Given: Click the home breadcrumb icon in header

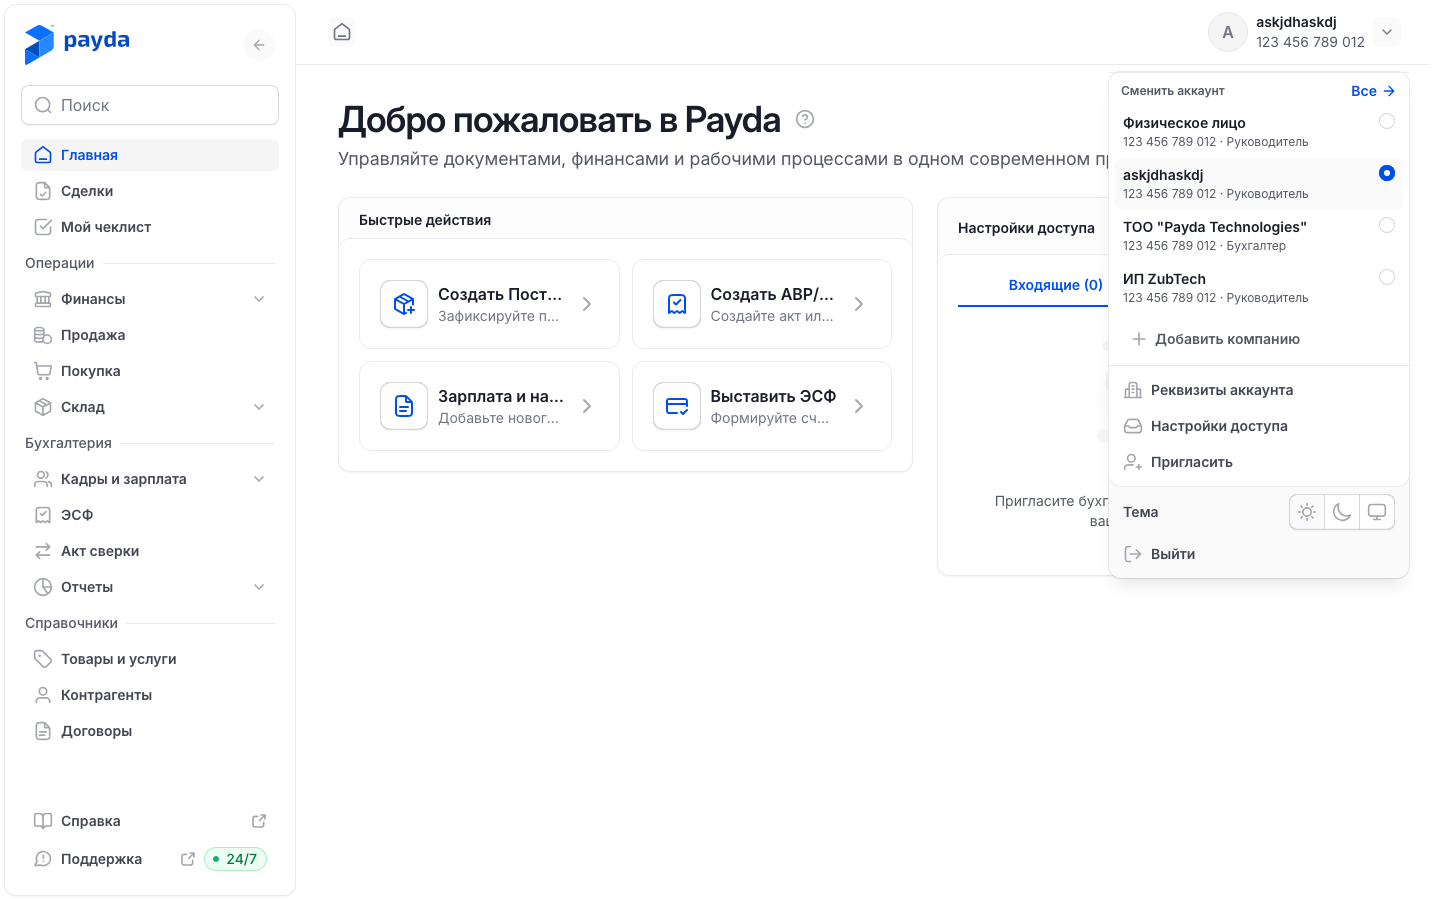Looking at the screenshot, I should 342,32.
